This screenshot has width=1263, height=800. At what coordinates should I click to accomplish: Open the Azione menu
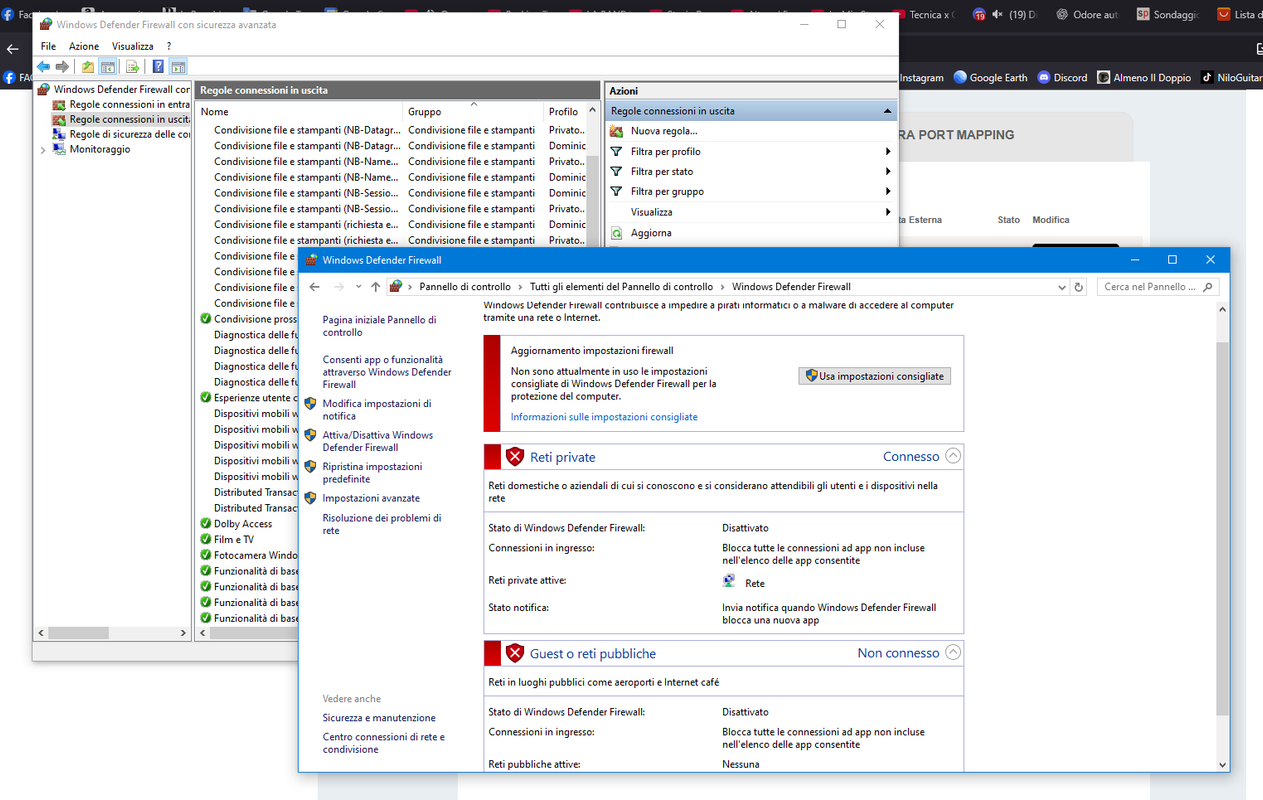pos(84,46)
